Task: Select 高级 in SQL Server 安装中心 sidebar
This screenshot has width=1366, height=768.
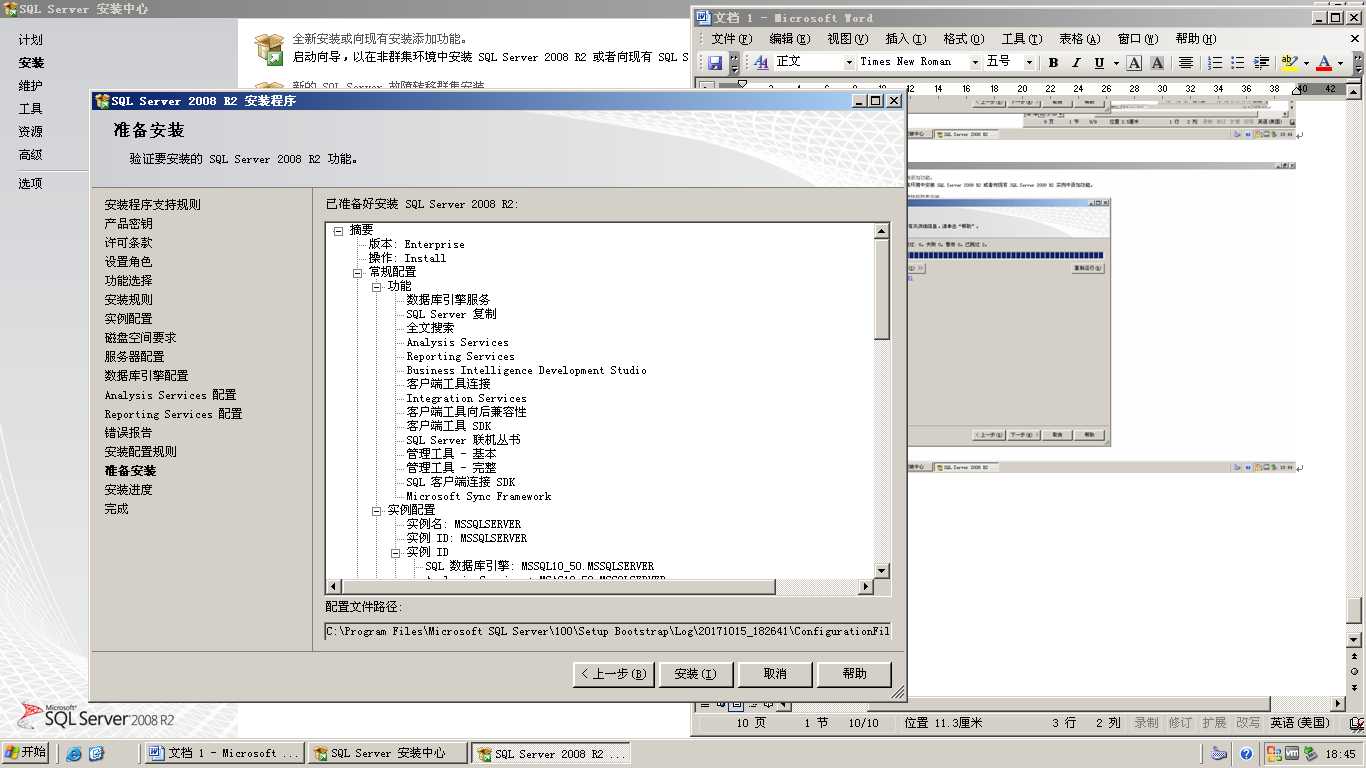Action: pyautogui.click(x=31, y=155)
